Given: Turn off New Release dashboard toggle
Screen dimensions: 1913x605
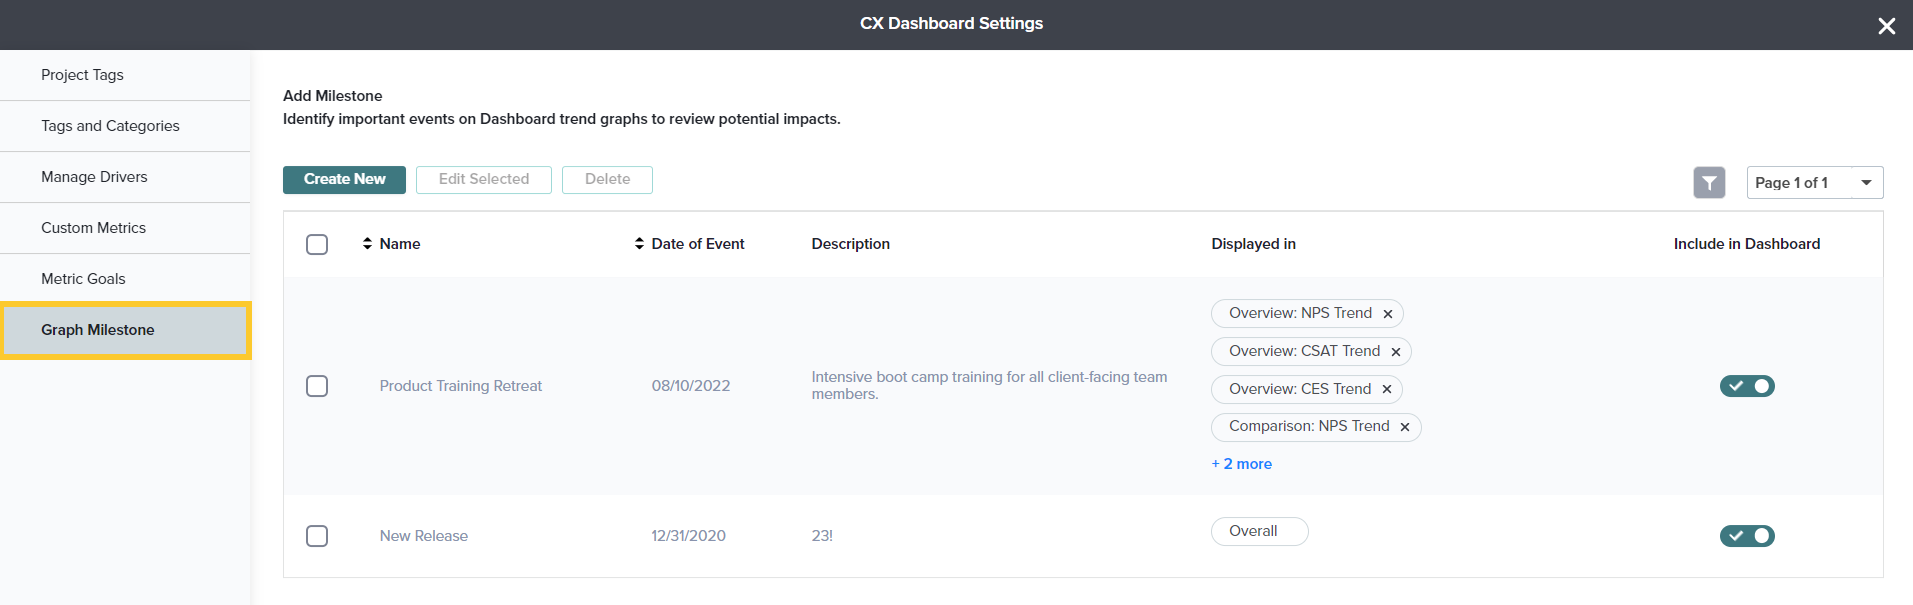Looking at the screenshot, I should click(x=1746, y=536).
